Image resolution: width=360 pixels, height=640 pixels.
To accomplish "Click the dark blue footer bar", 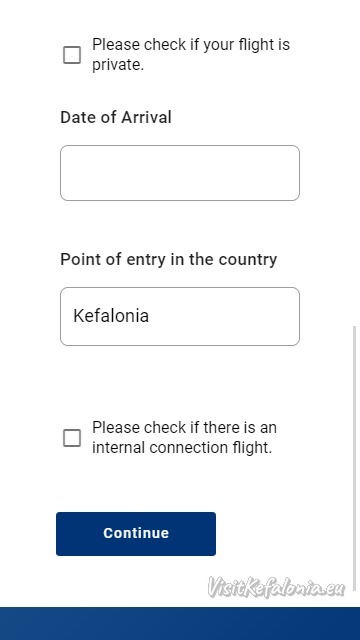I will click(x=180, y=624).
